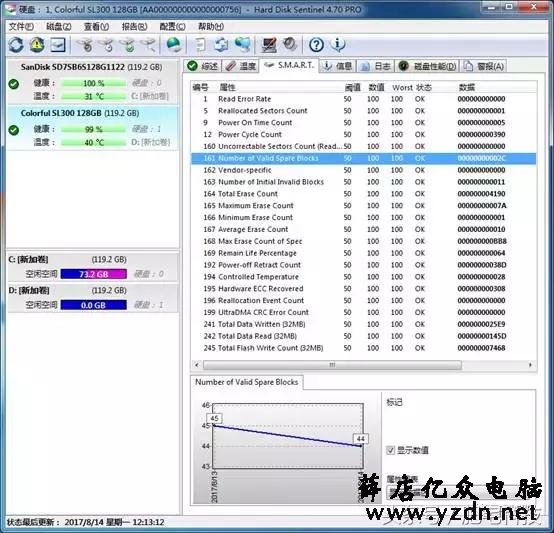
Task: Select the Power On Time Count row
Action: (364, 123)
